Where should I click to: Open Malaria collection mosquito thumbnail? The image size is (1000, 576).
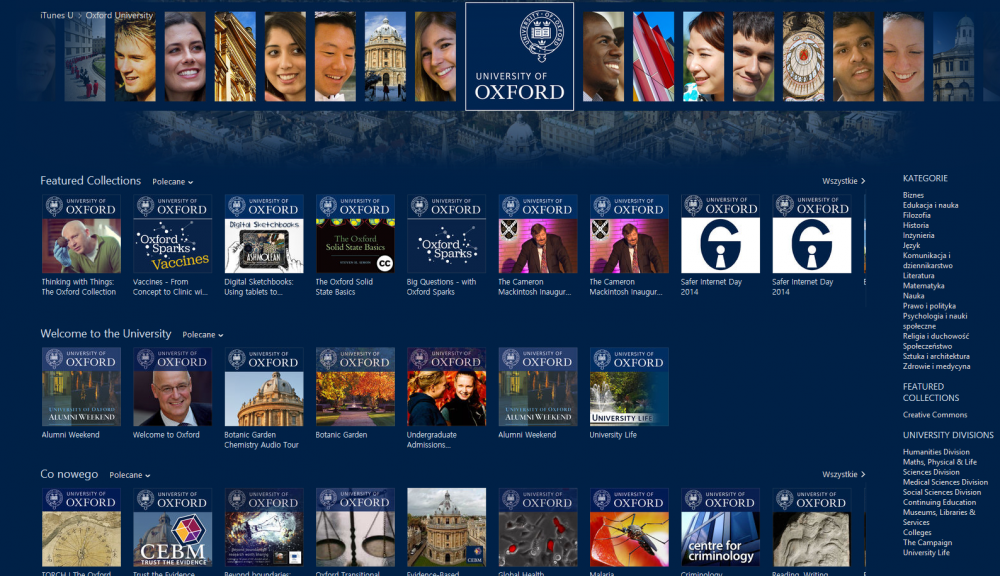629,528
